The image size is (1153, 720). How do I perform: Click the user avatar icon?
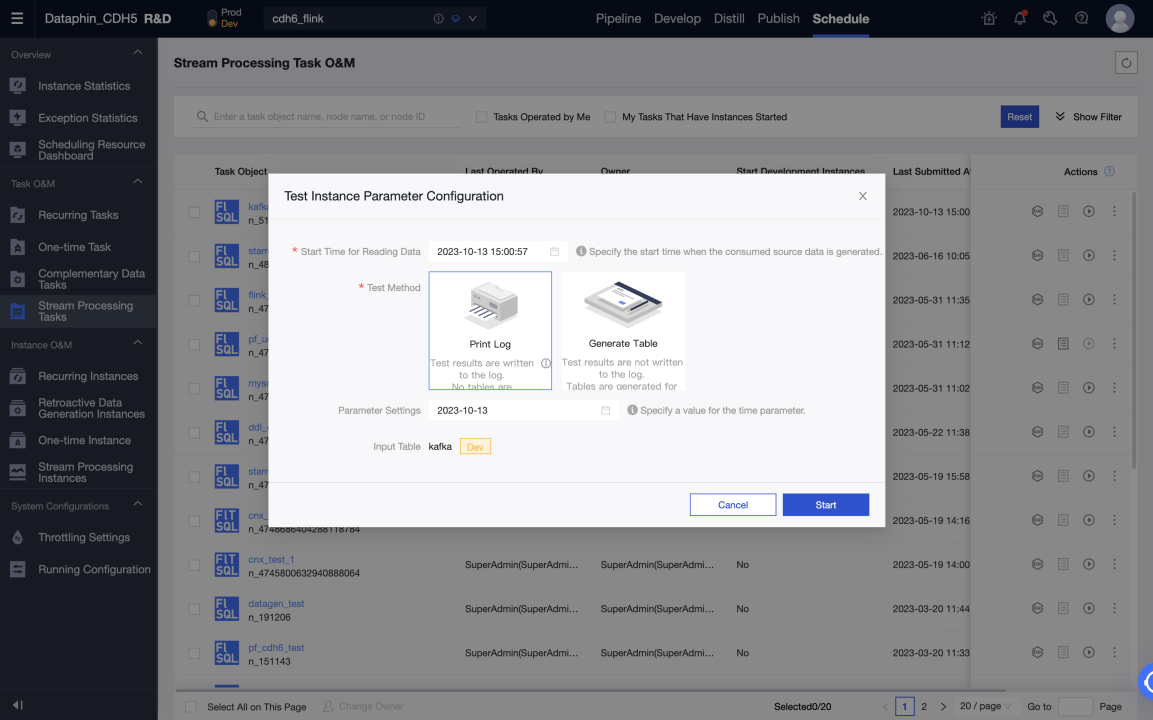coord(1119,18)
